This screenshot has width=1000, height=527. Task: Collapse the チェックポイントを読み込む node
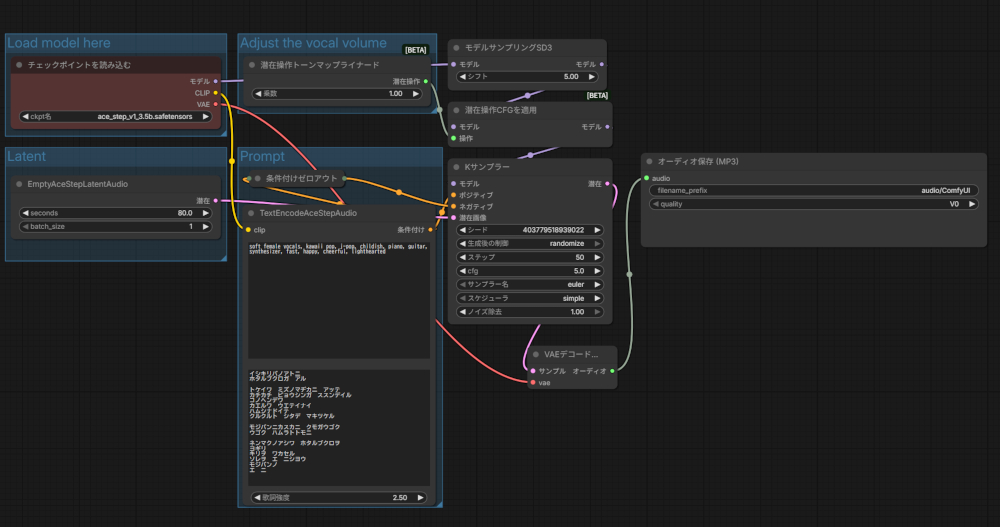click(18, 65)
